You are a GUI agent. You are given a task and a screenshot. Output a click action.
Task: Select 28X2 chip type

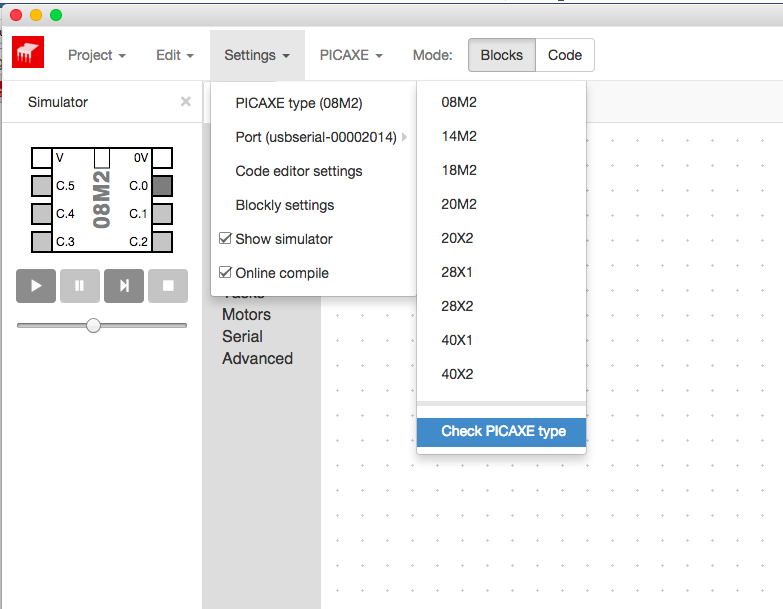point(501,305)
